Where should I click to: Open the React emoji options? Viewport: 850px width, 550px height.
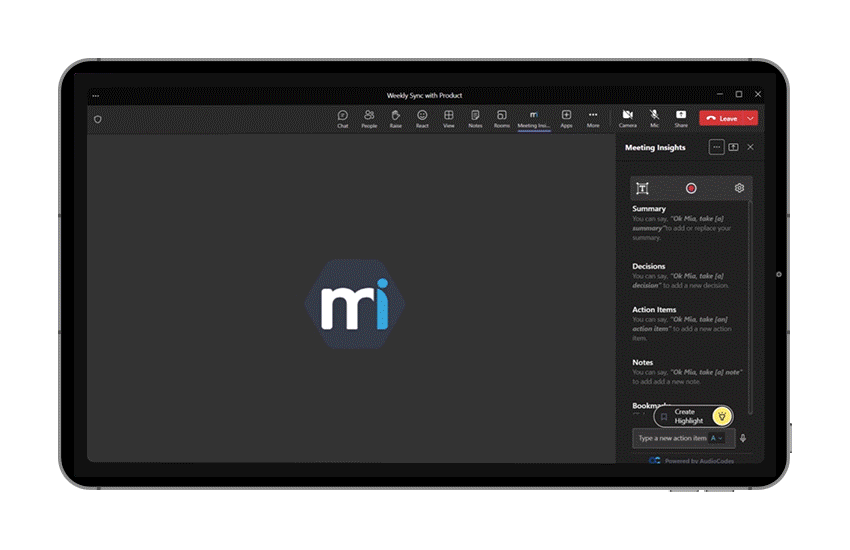click(422, 118)
